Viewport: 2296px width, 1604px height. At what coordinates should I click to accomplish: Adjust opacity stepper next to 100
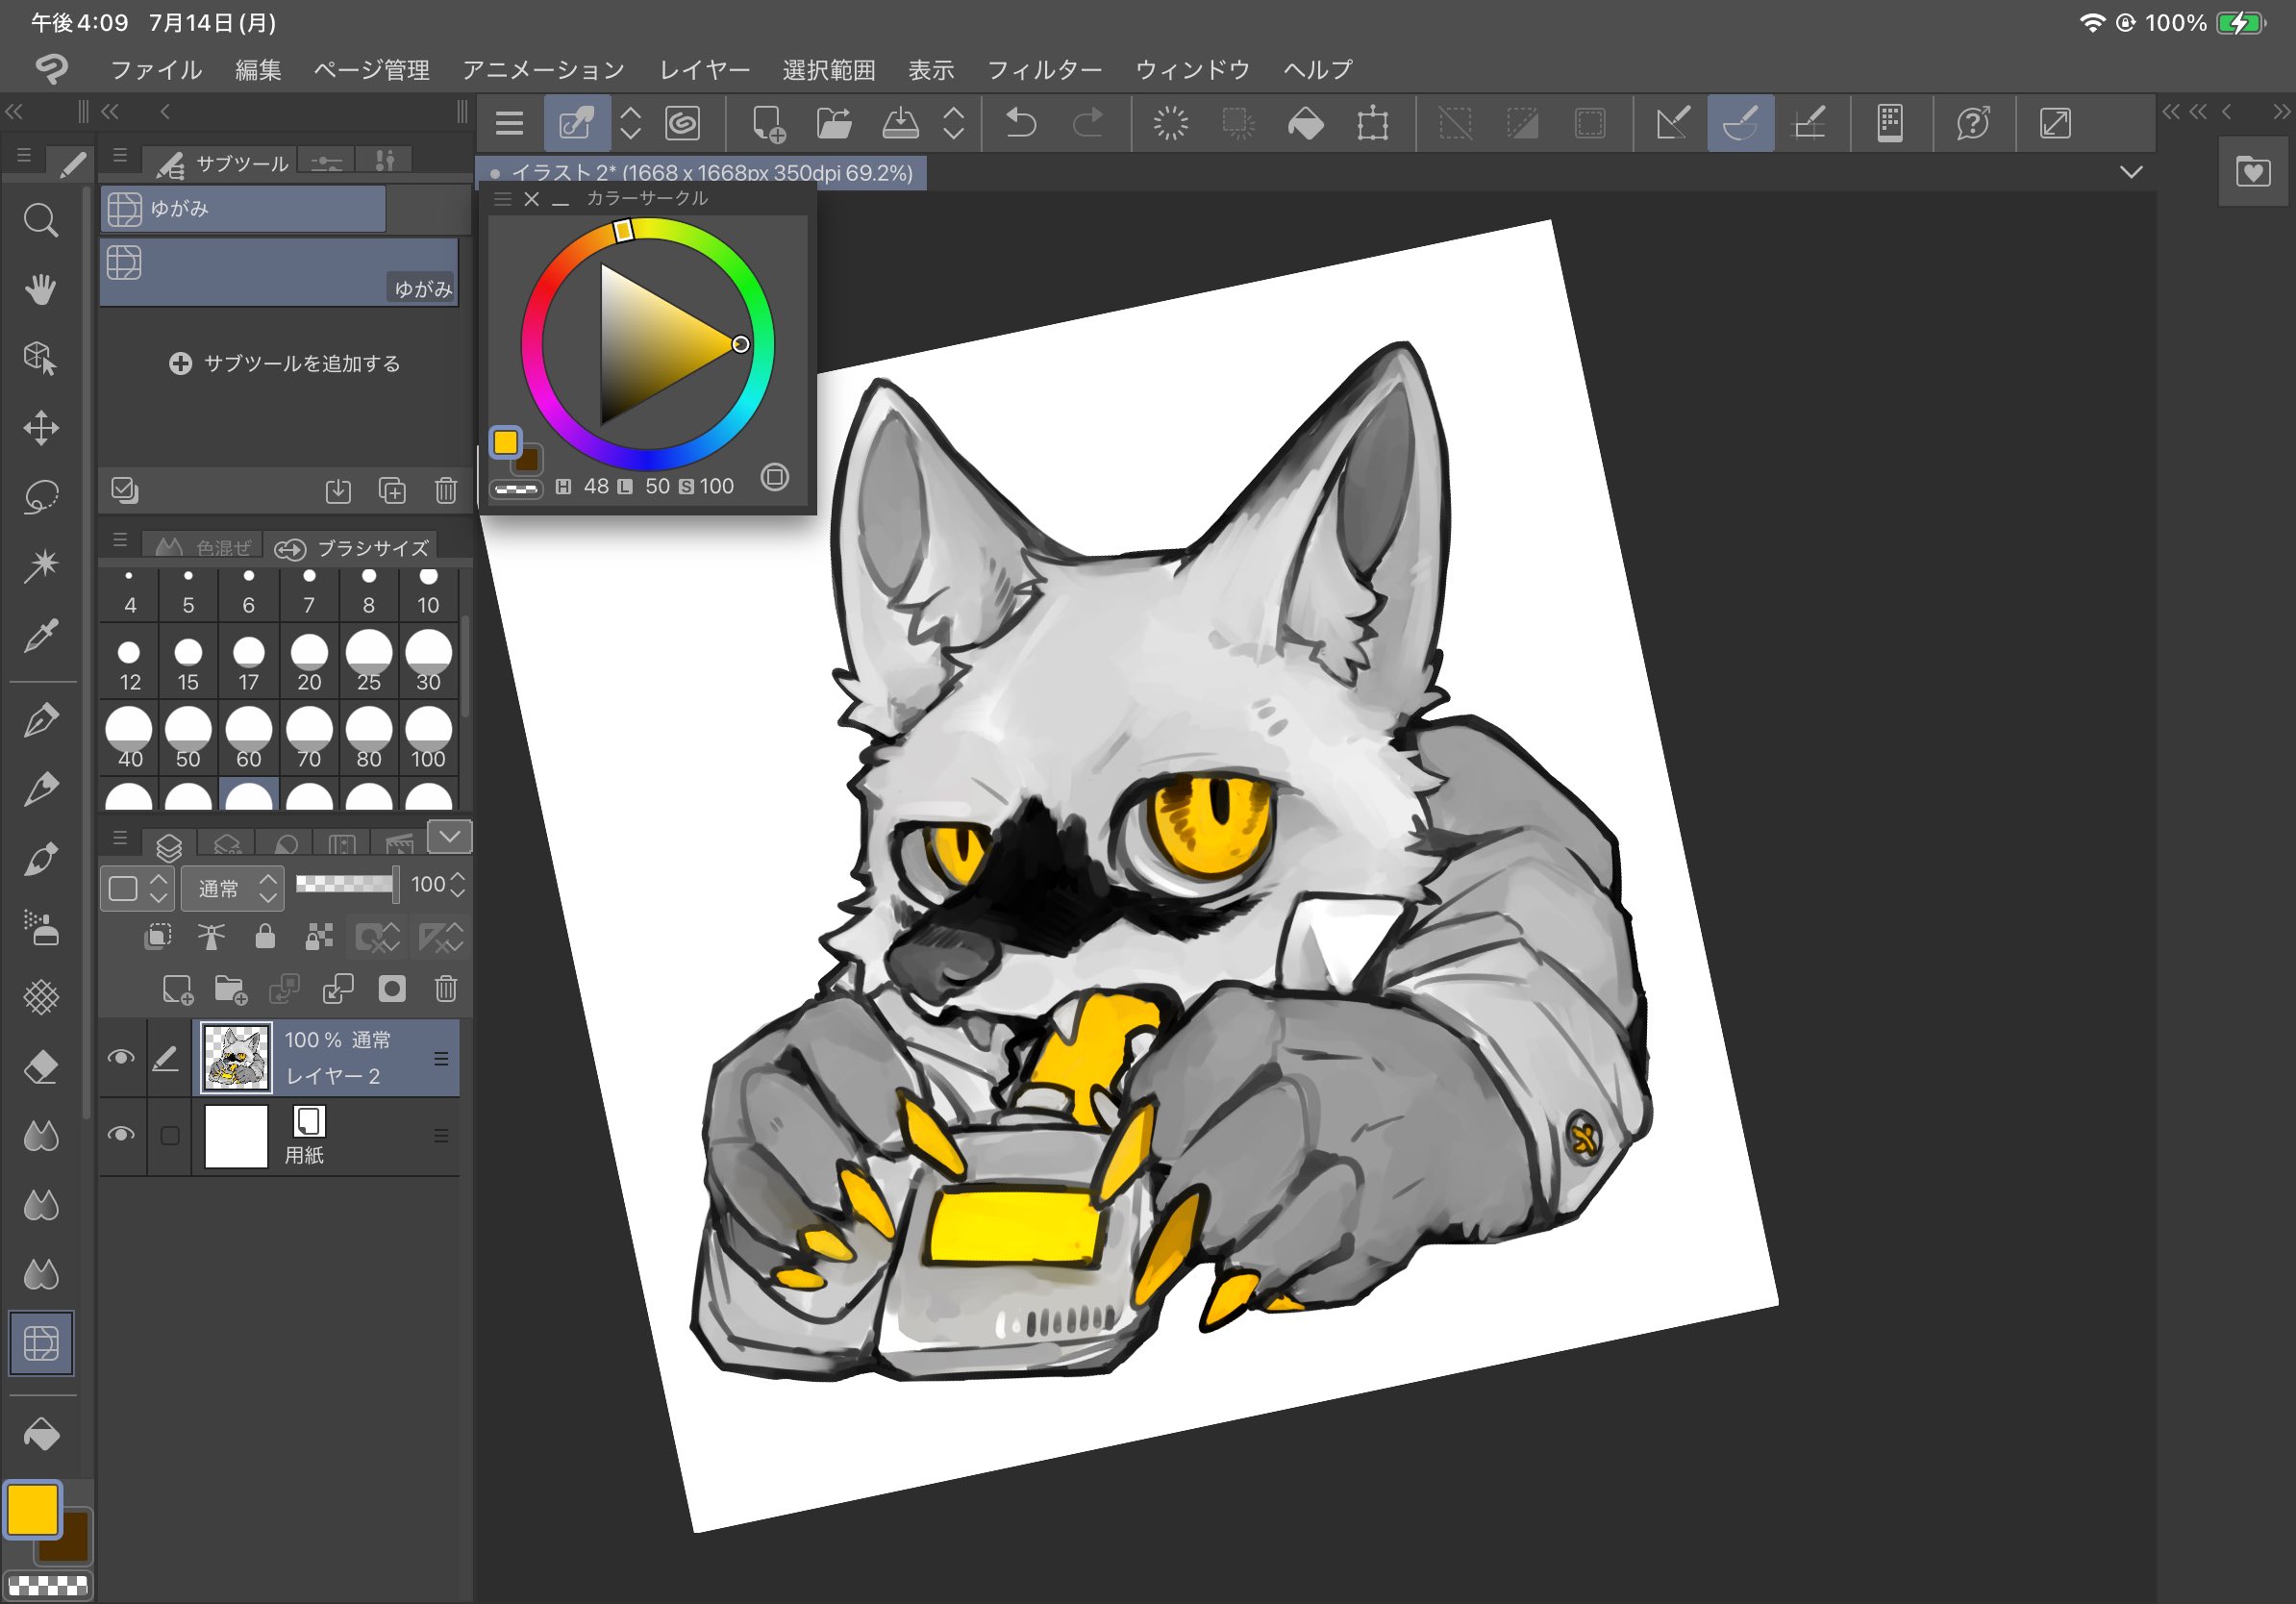[x=458, y=884]
